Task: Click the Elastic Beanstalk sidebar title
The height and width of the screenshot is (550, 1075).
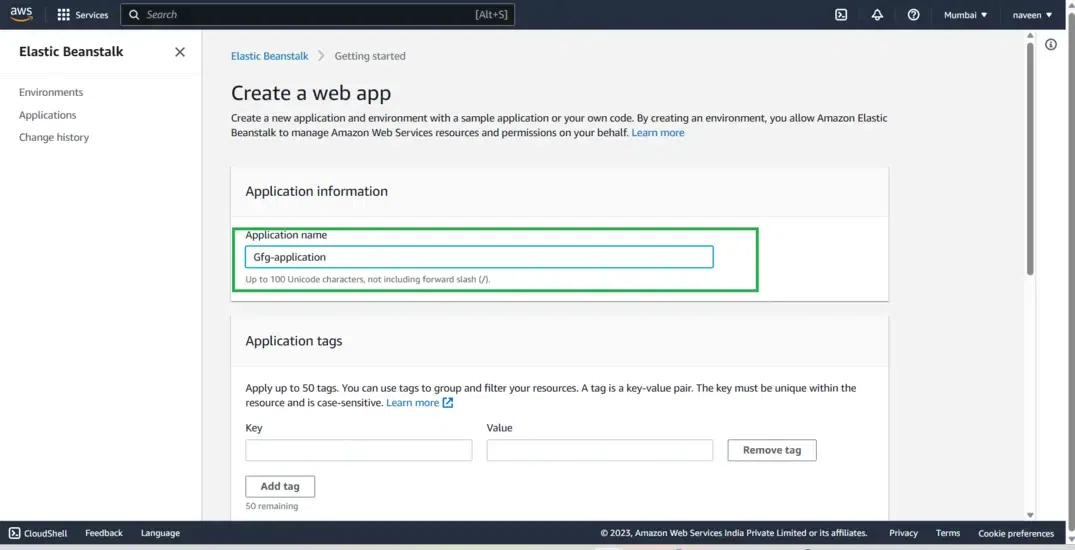Action: tap(71, 51)
